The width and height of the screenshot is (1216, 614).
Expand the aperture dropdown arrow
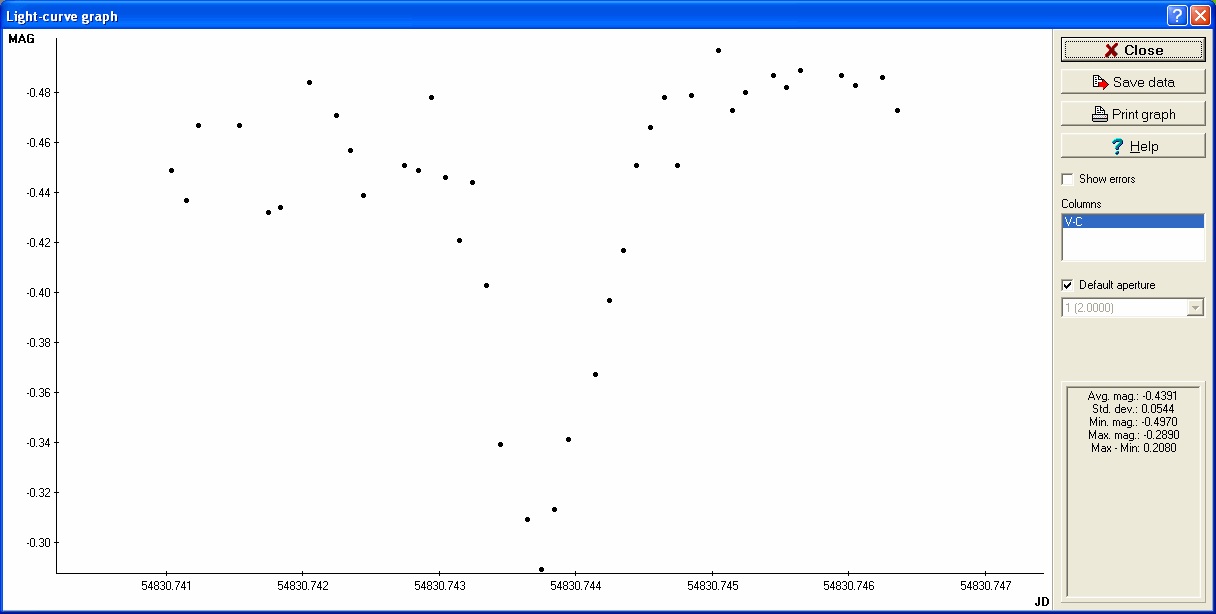[x=1195, y=308]
